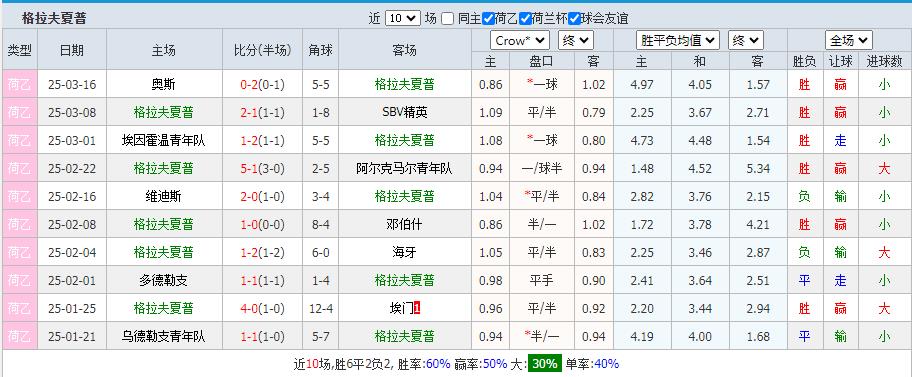Click away team 海牙
Screen dimensions: 912x377
(404, 252)
